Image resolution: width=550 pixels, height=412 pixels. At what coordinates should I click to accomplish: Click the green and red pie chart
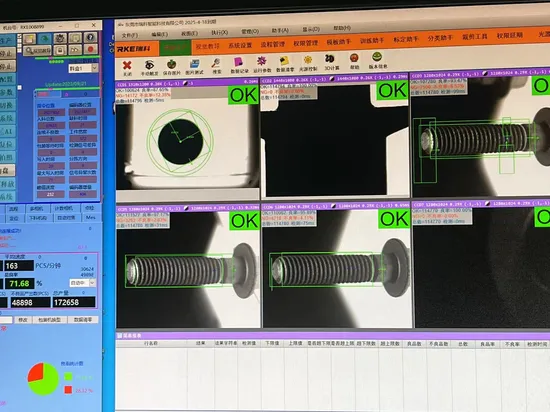43,379
